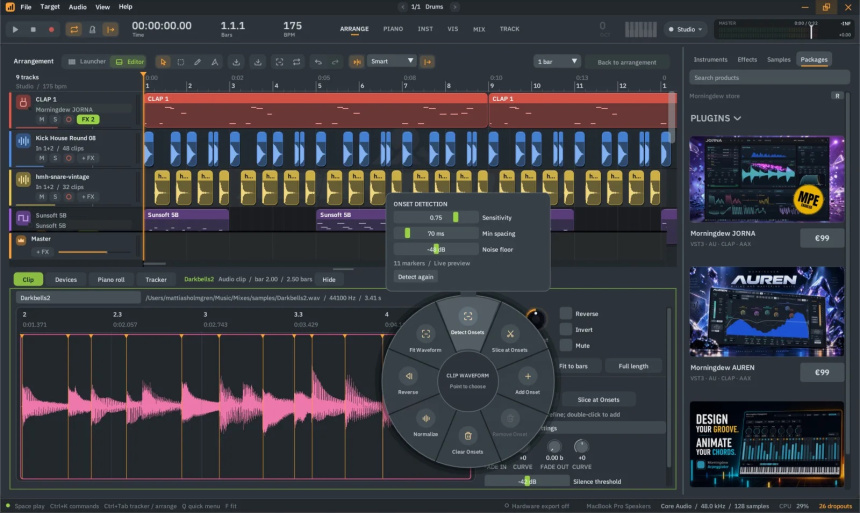Screen dimensions: 860x513
Task: Select the arrow pointer tool
Action: pyautogui.click(x=163, y=62)
